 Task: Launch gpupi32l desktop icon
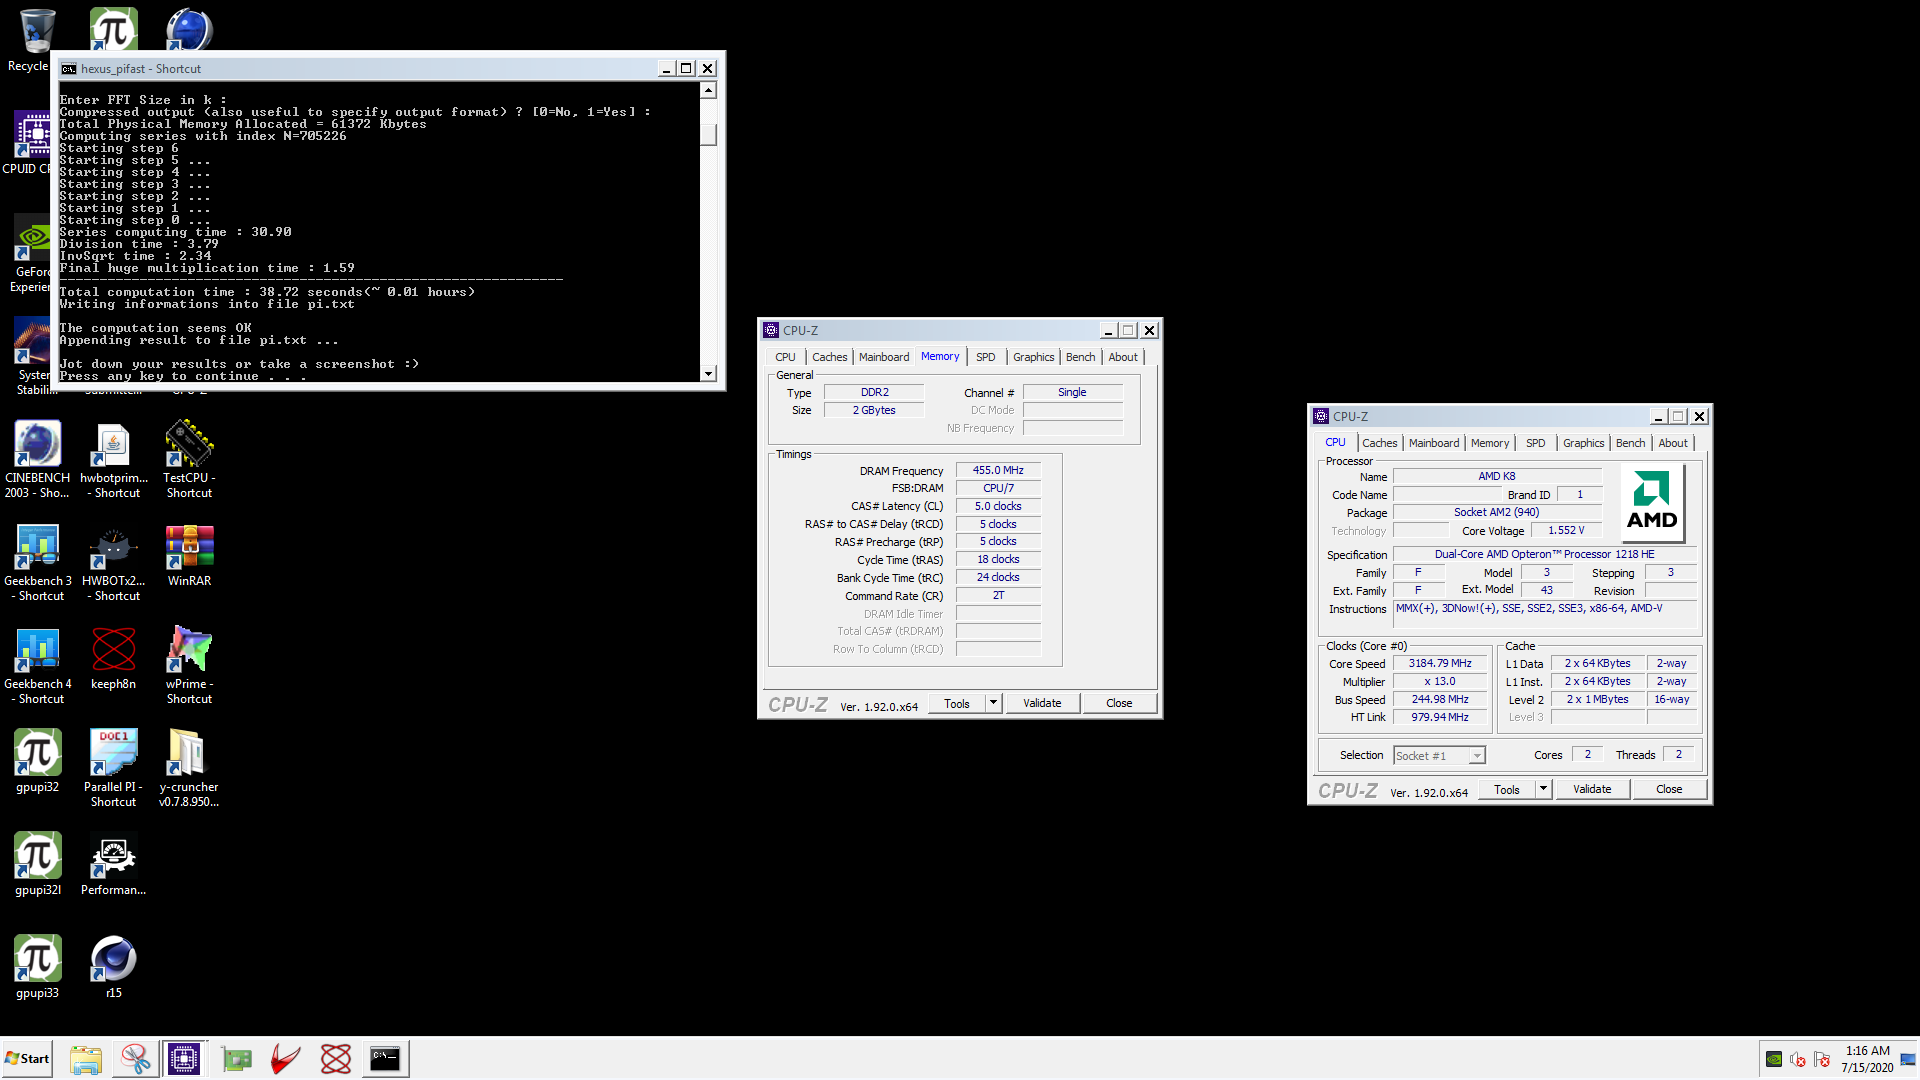click(37, 864)
